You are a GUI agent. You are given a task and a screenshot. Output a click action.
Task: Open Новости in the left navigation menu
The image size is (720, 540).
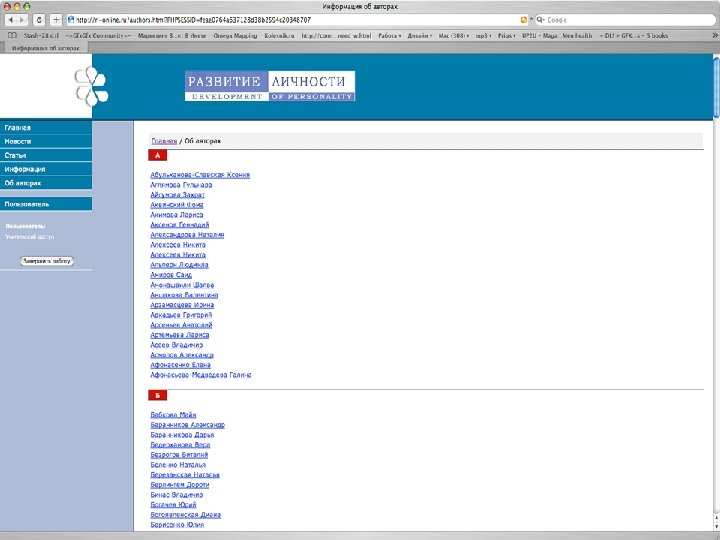tap(46, 141)
